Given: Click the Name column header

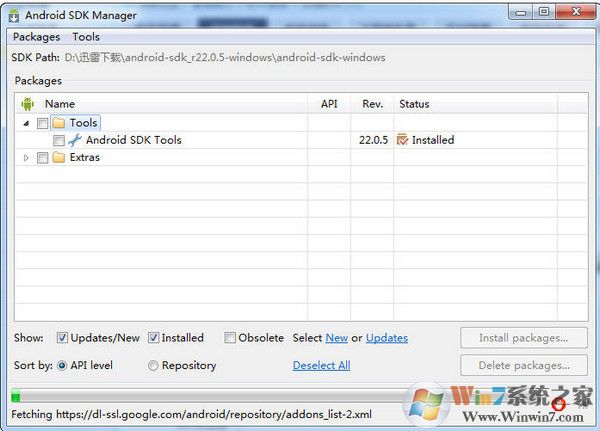Looking at the screenshot, I should 60,104.
